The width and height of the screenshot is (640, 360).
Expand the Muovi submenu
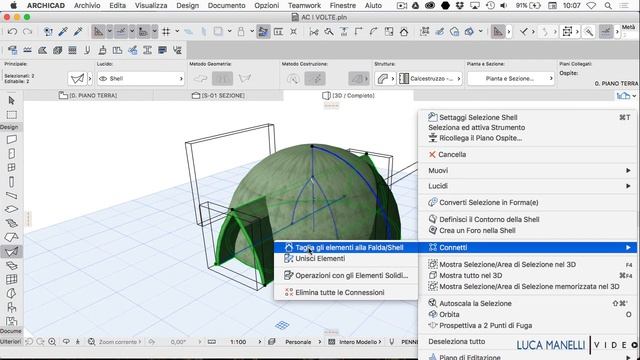tap(529, 170)
